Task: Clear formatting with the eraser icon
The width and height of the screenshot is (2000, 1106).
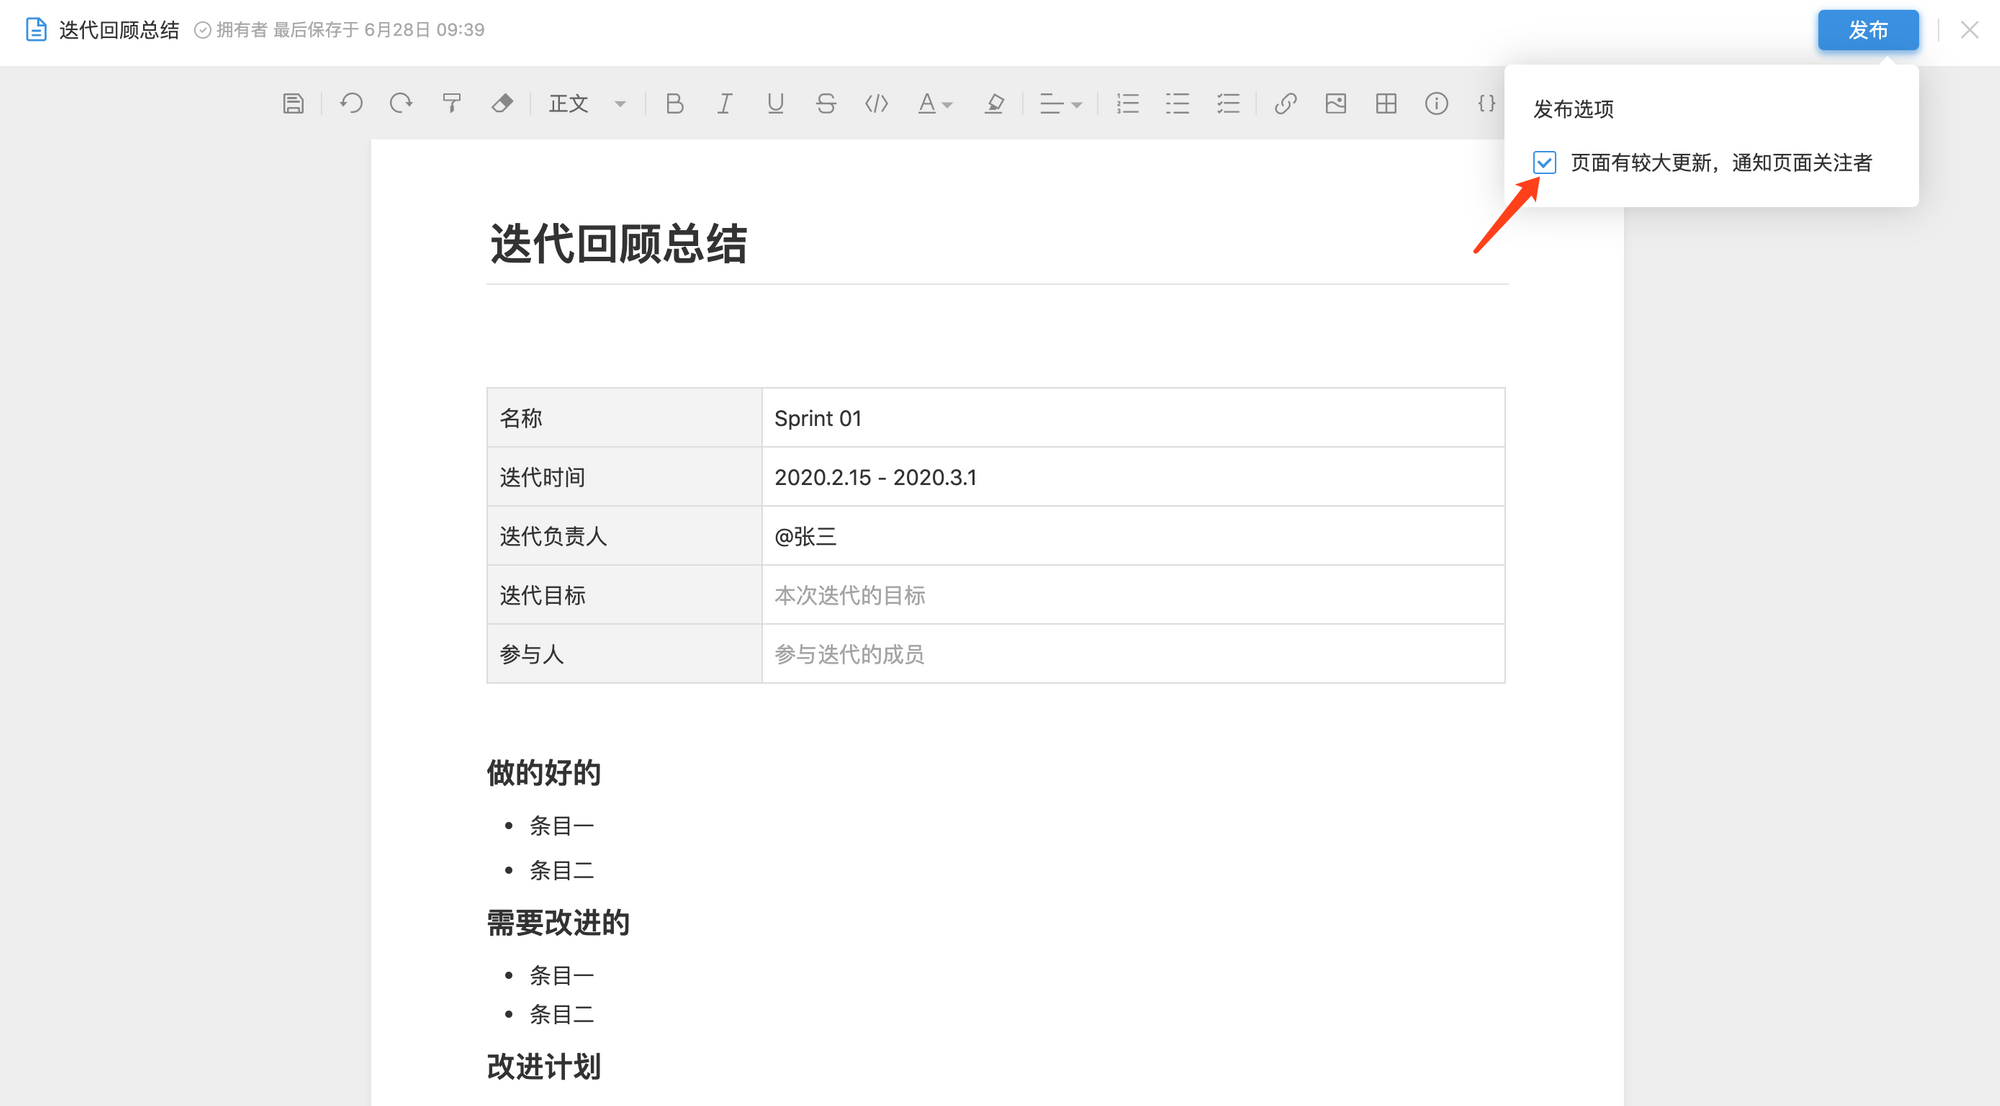Action: point(502,103)
